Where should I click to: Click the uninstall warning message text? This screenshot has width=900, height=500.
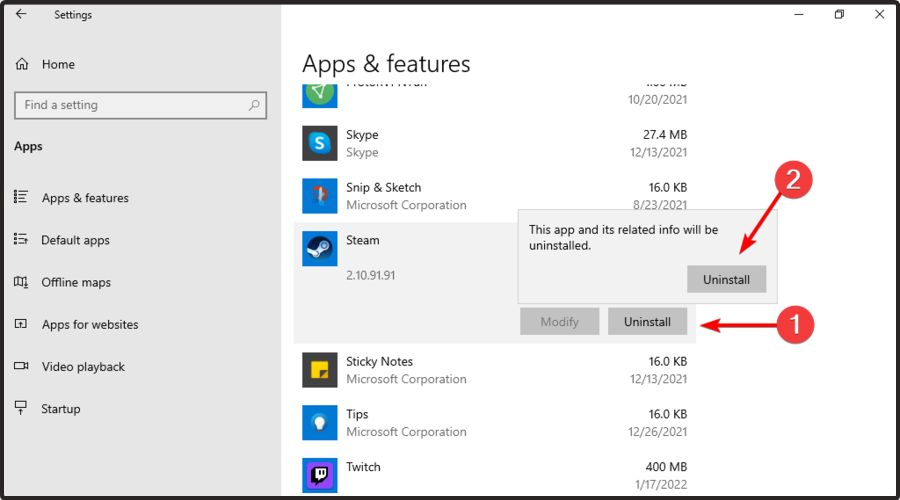623,238
